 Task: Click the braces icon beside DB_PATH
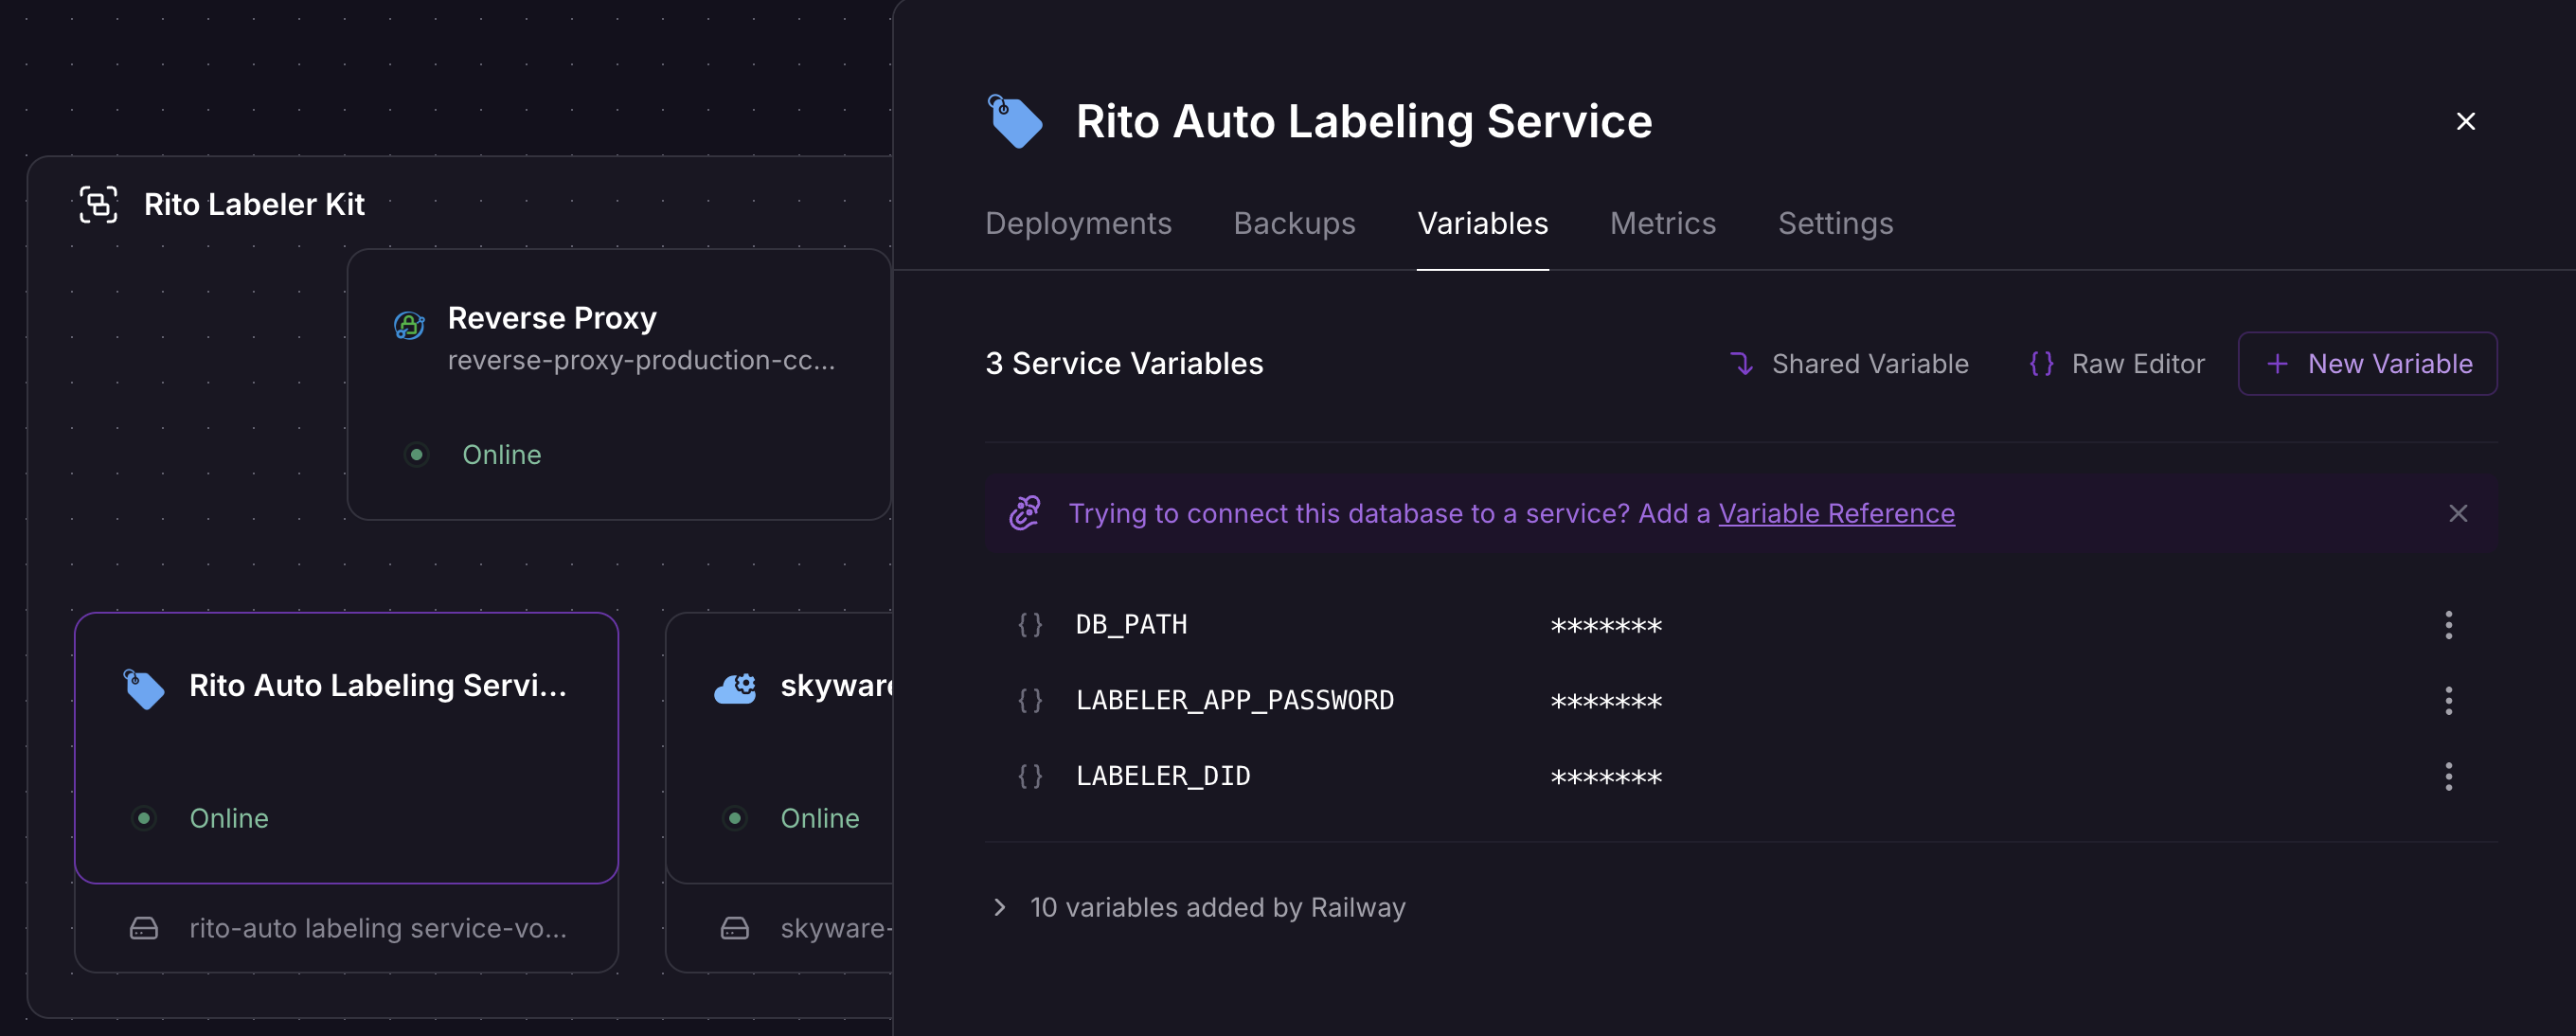coord(1030,625)
